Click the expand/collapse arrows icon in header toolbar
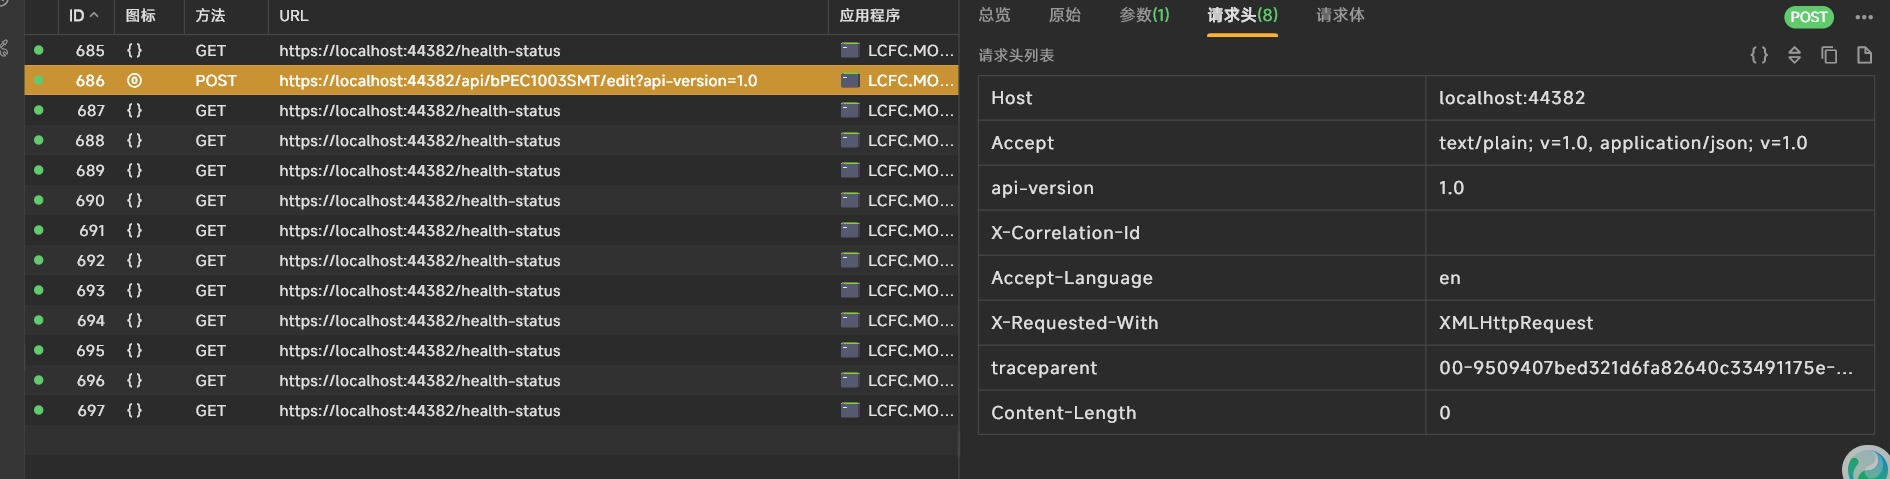The width and height of the screenshot is (1890, 479). (1794, 55)
